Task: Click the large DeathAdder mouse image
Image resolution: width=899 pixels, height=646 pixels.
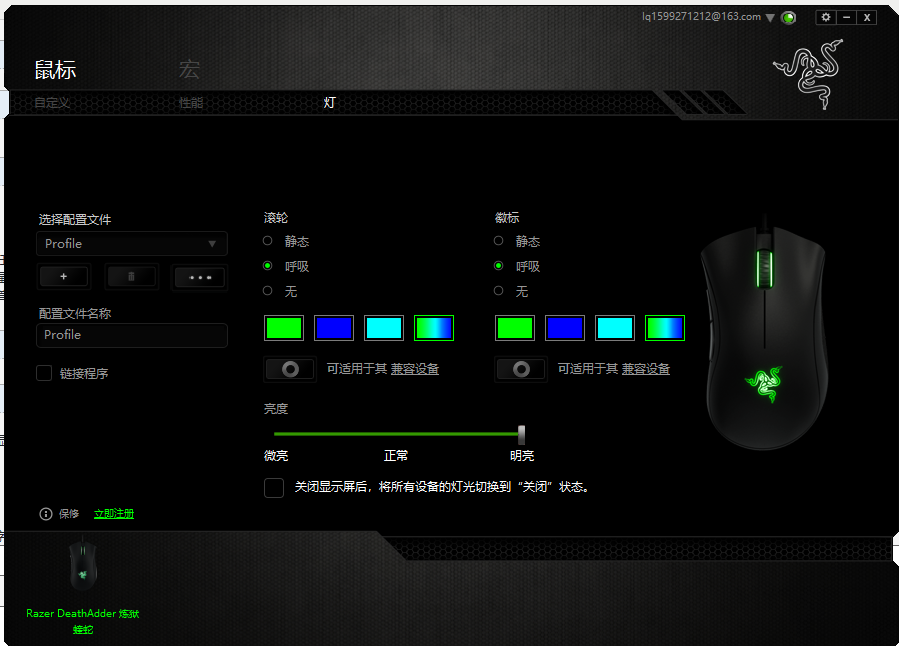Action: [x=765, y=334]
